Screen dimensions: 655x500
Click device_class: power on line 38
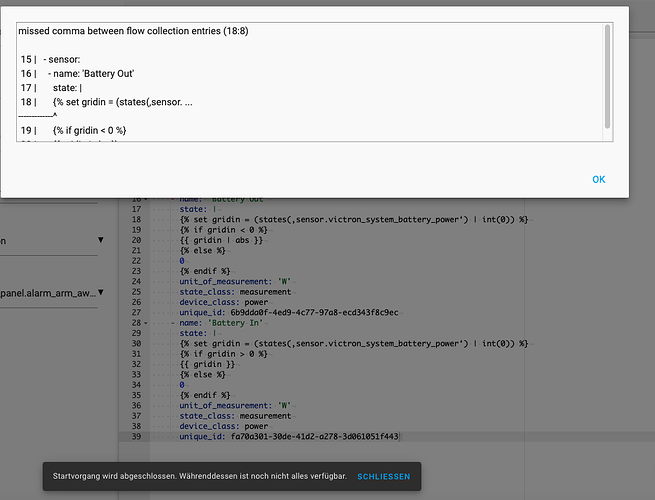223,427
